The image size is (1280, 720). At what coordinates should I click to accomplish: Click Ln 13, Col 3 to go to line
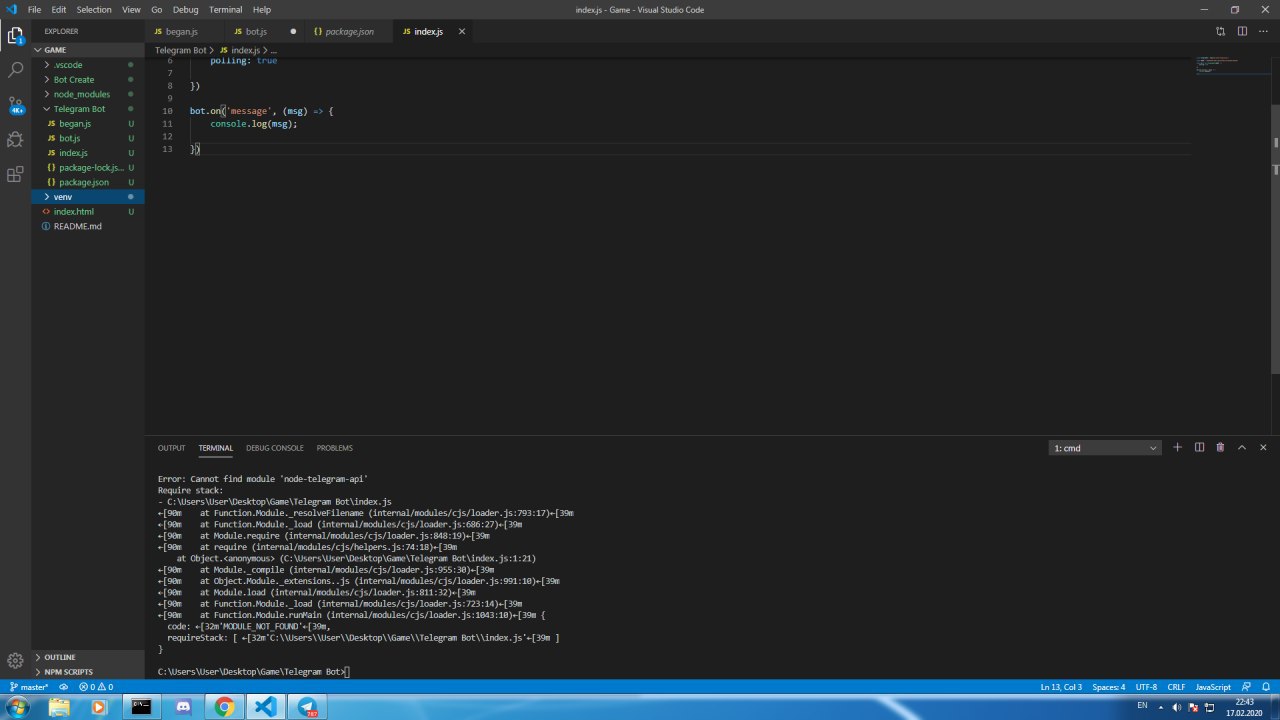click(x=1061, y=687)
